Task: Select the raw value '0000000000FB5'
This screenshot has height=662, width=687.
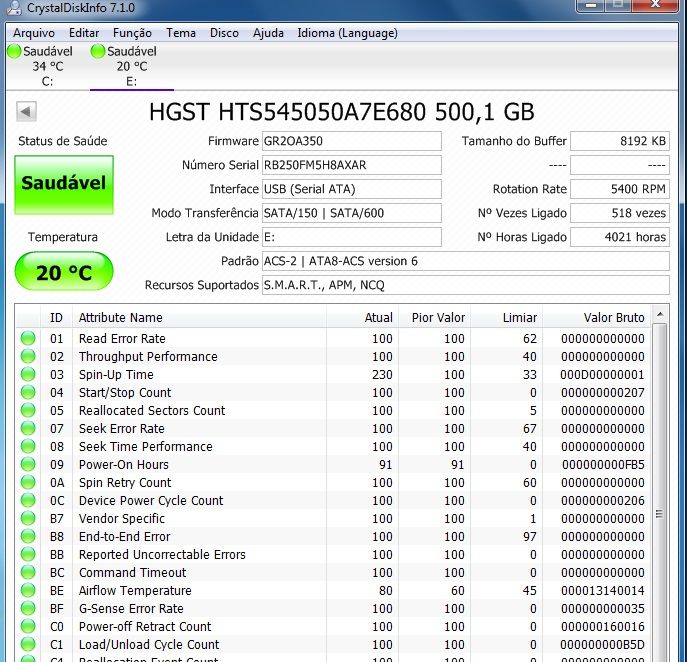Action: 603,464
